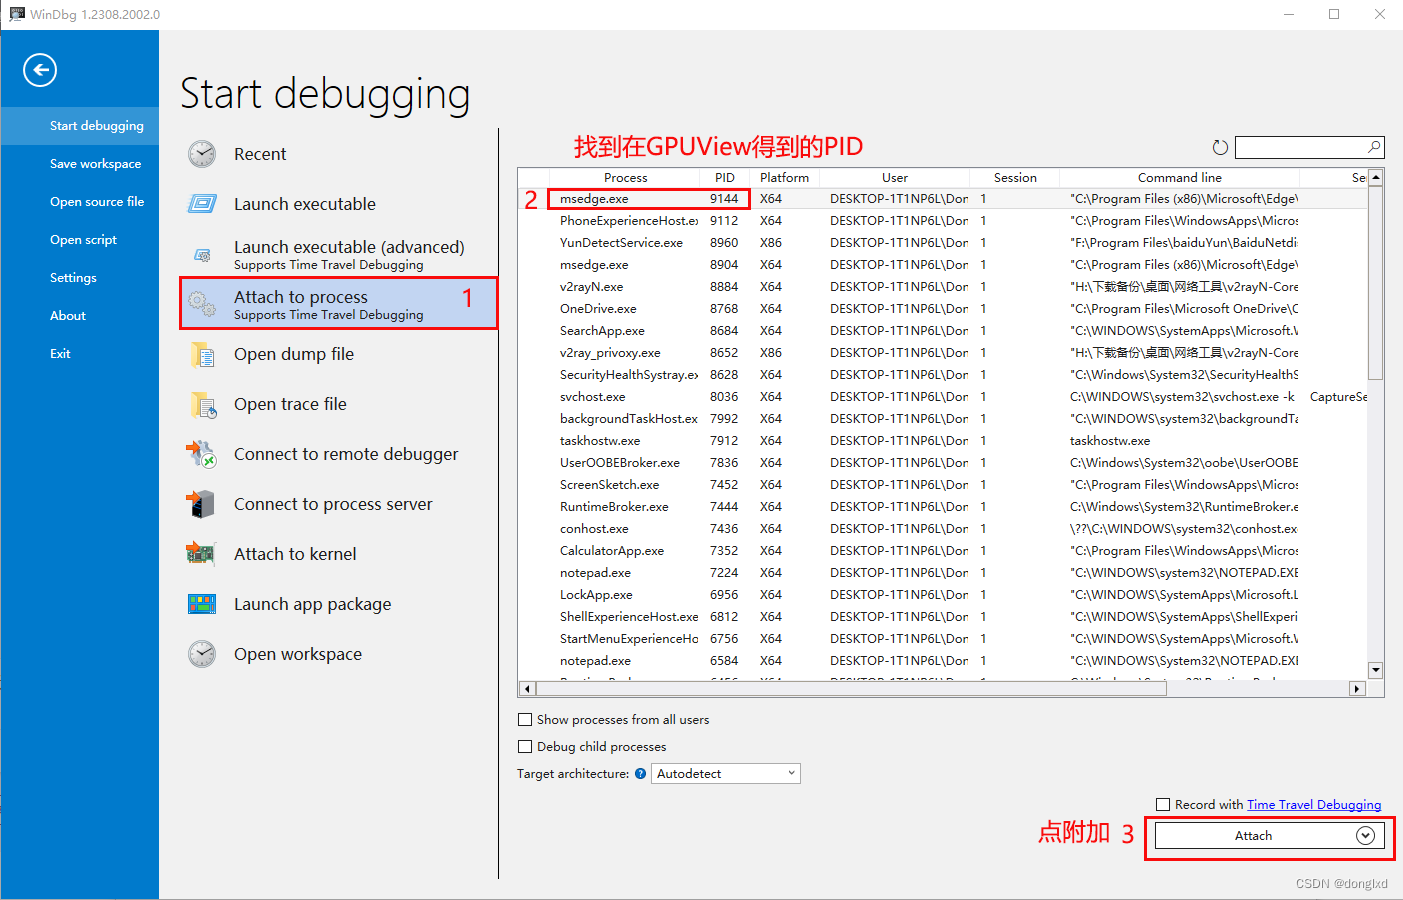Select taskhostw.exe process row

click(943, 441)
